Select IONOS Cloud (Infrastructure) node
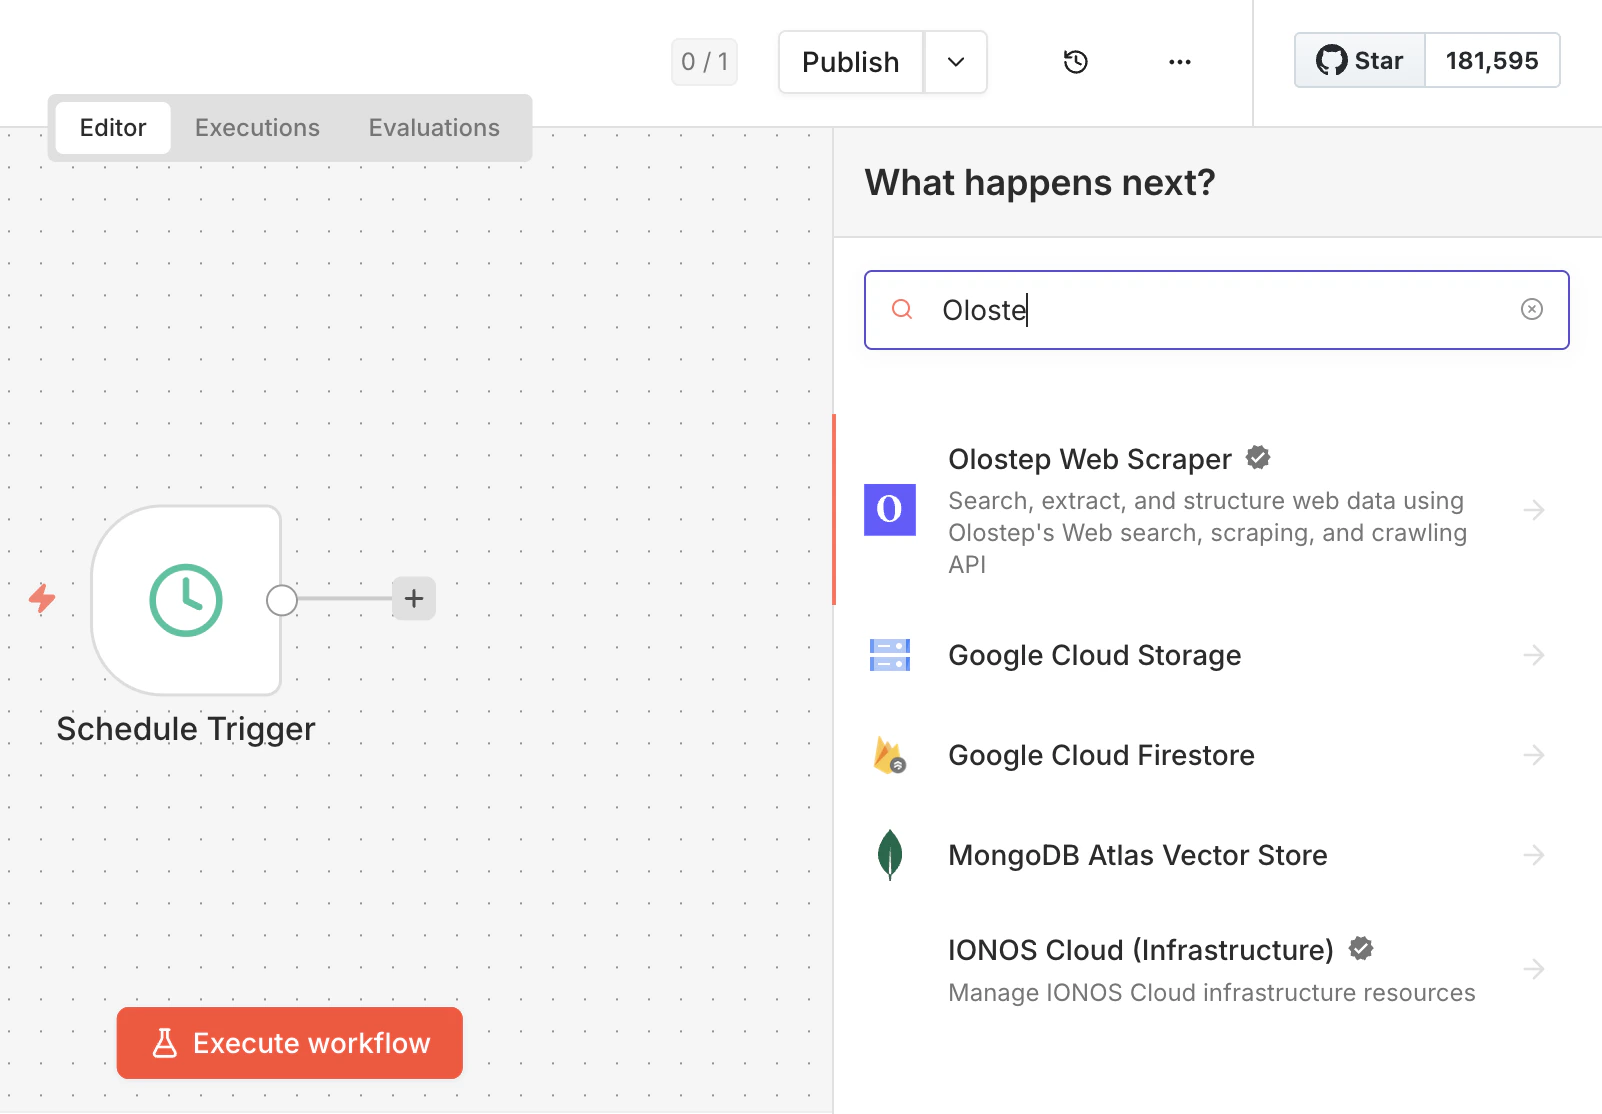 point(1218,969)
